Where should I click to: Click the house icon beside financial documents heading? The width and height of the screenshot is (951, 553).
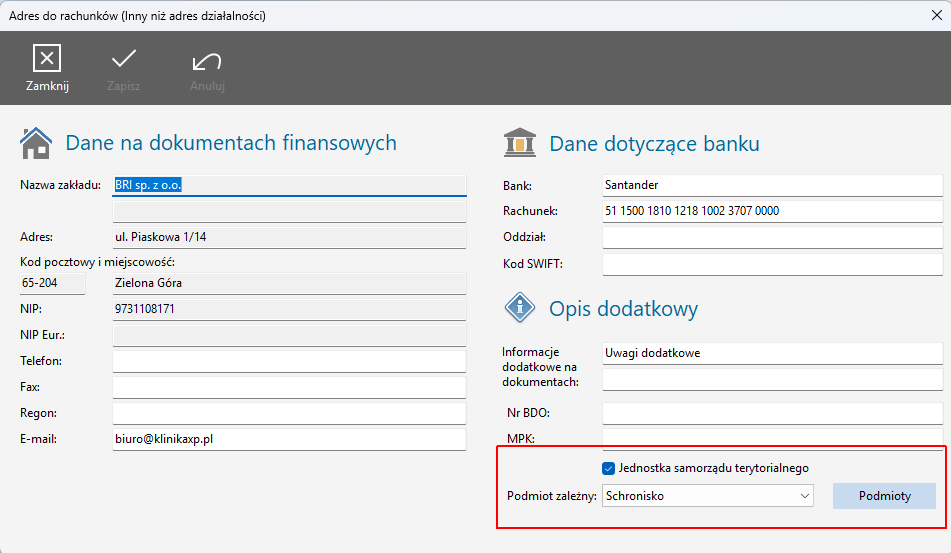pos(36,143)
